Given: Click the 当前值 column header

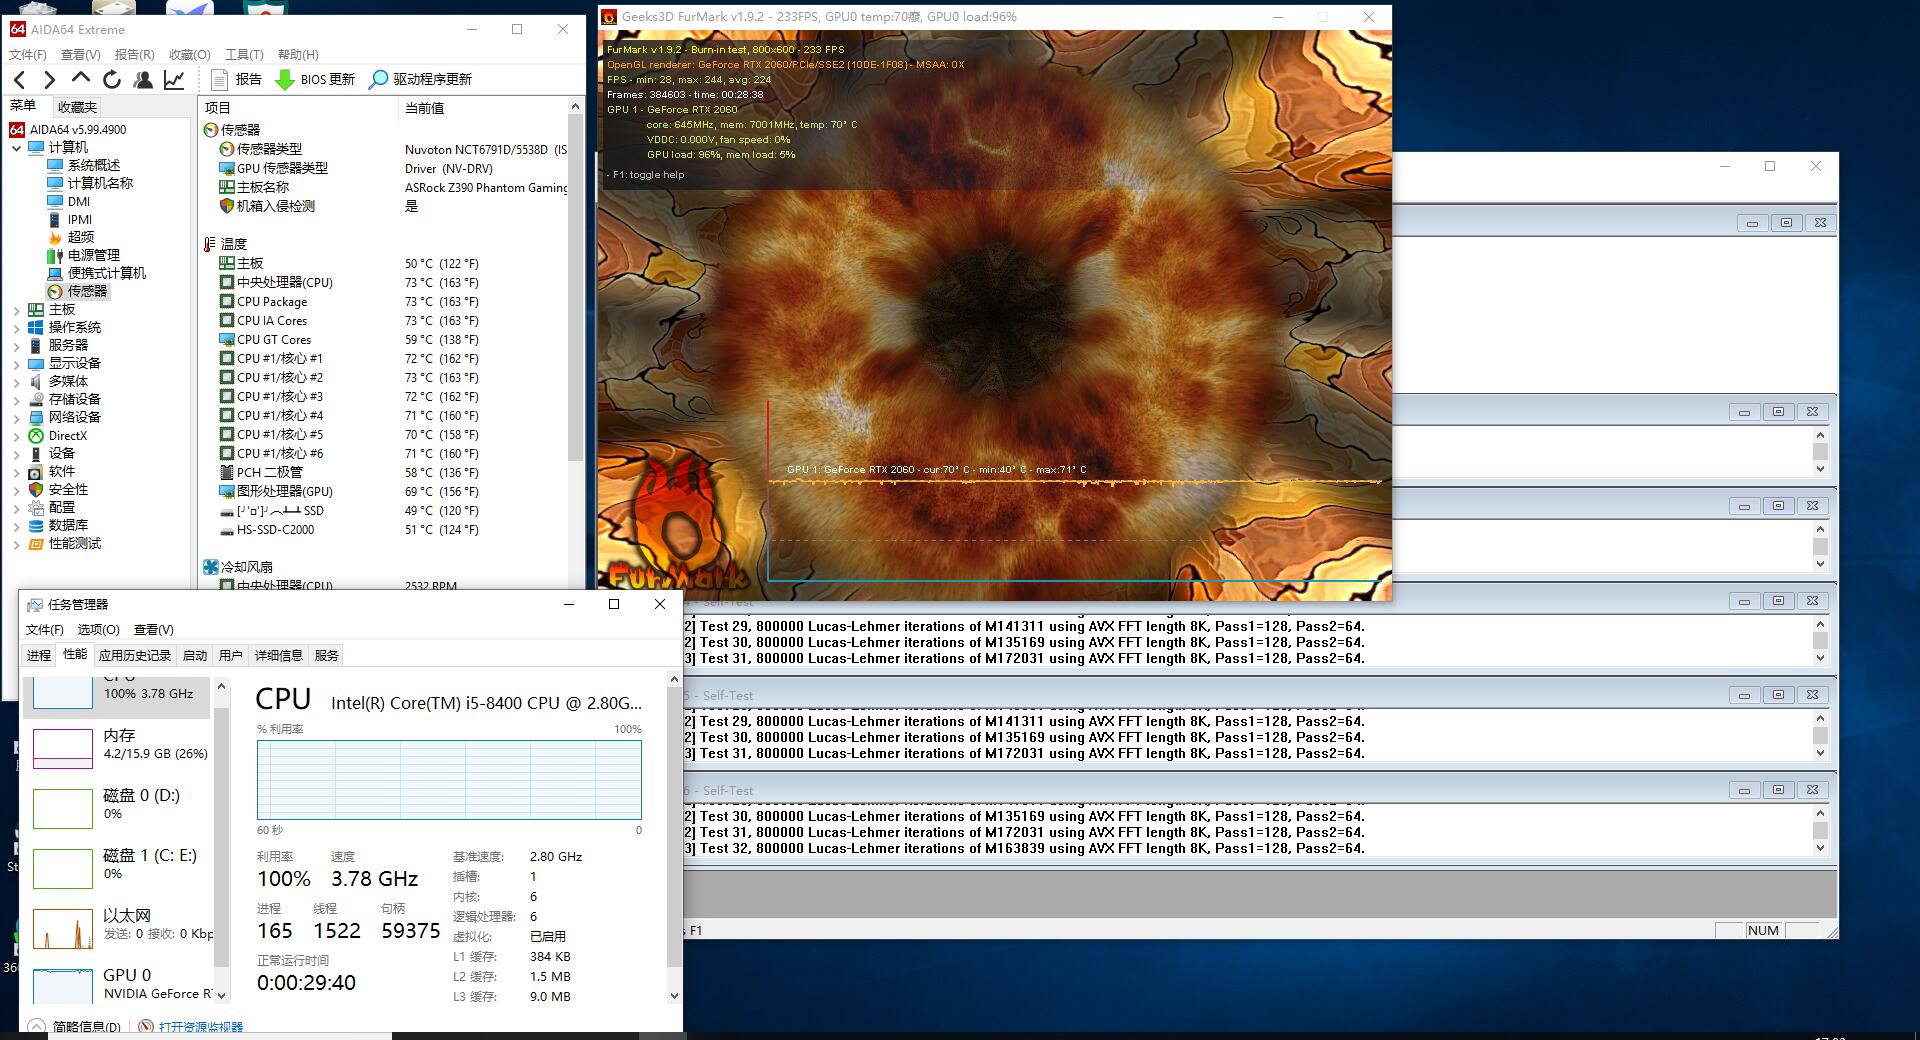Looking at the screenshot, I should click(x=483, y=108).
